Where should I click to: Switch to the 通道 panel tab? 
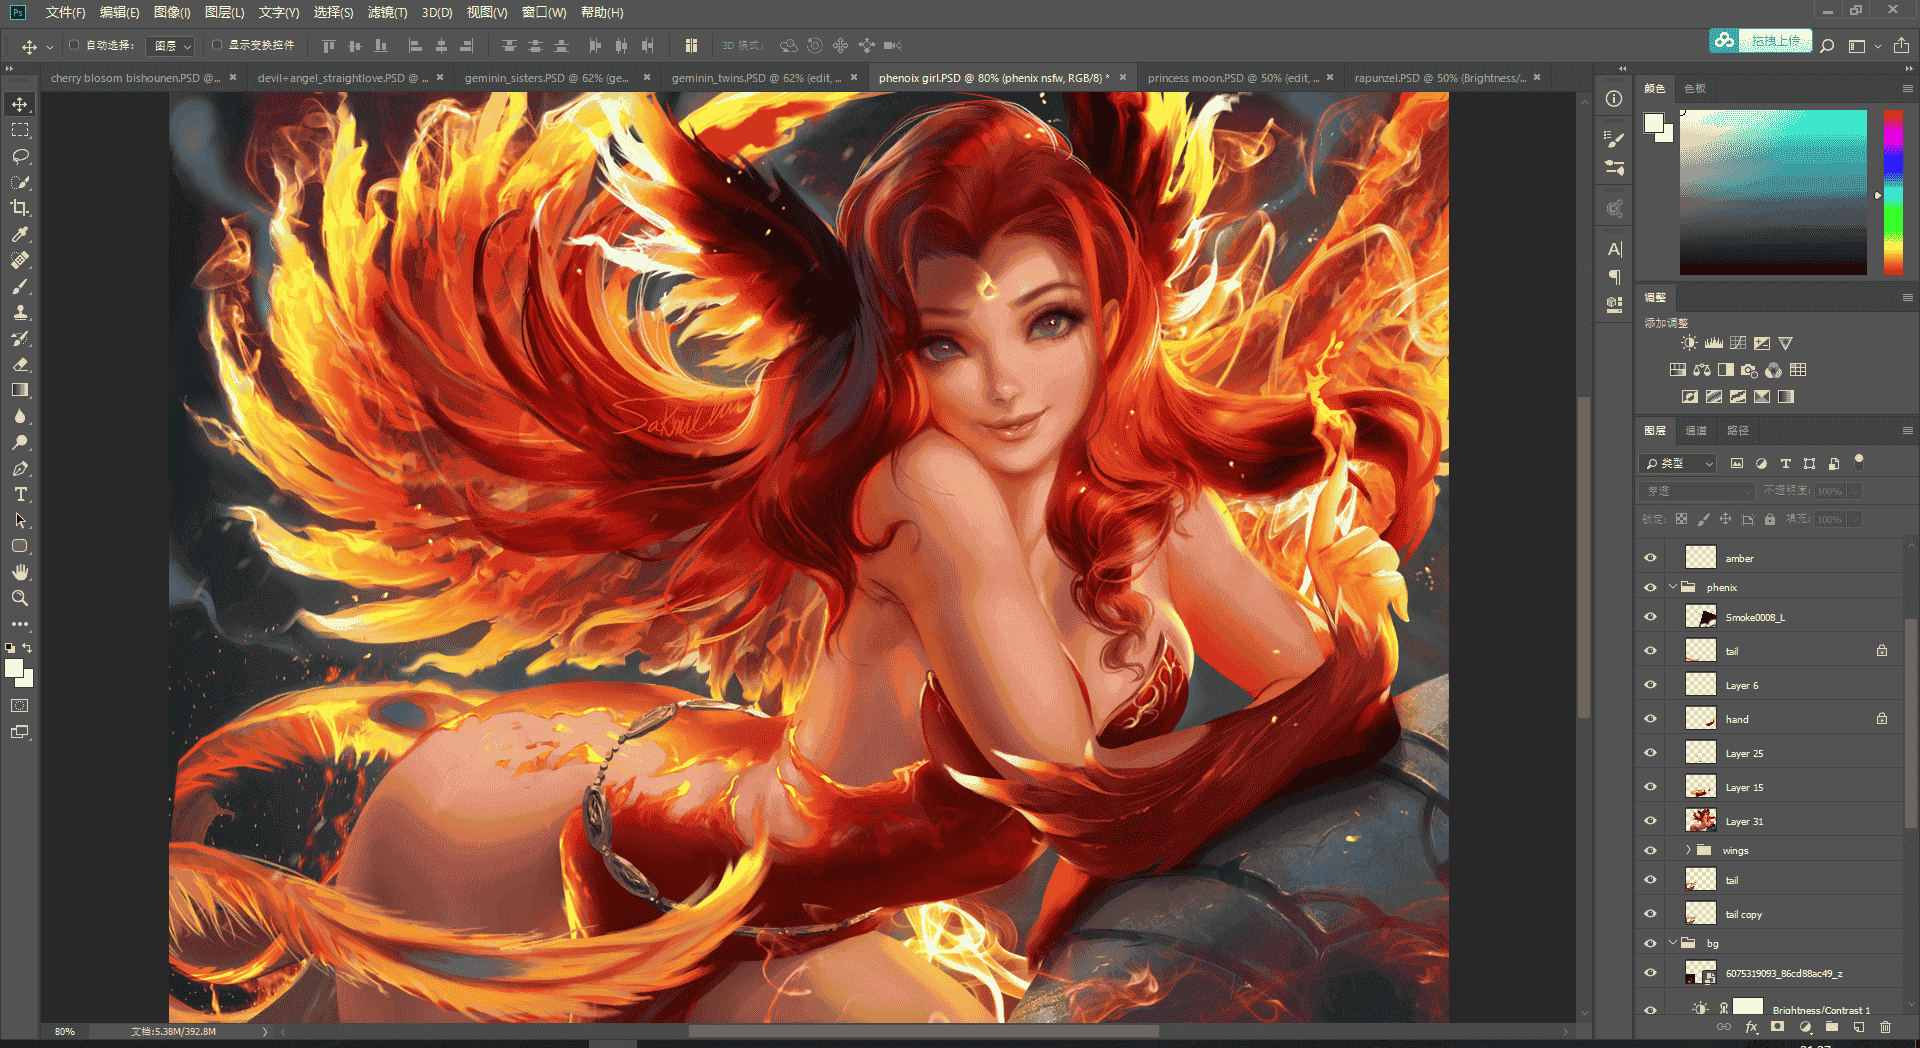(x=1696, y=431)
